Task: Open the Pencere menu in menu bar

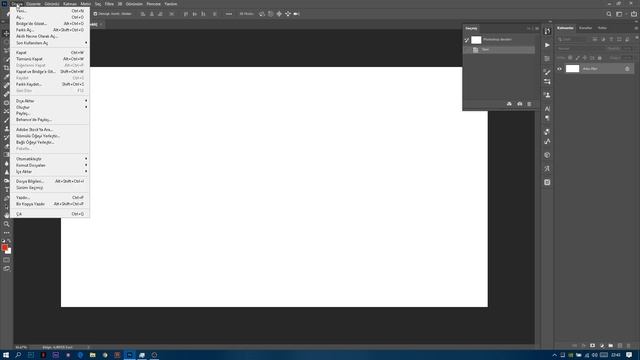Action: (x=153, y=4)
